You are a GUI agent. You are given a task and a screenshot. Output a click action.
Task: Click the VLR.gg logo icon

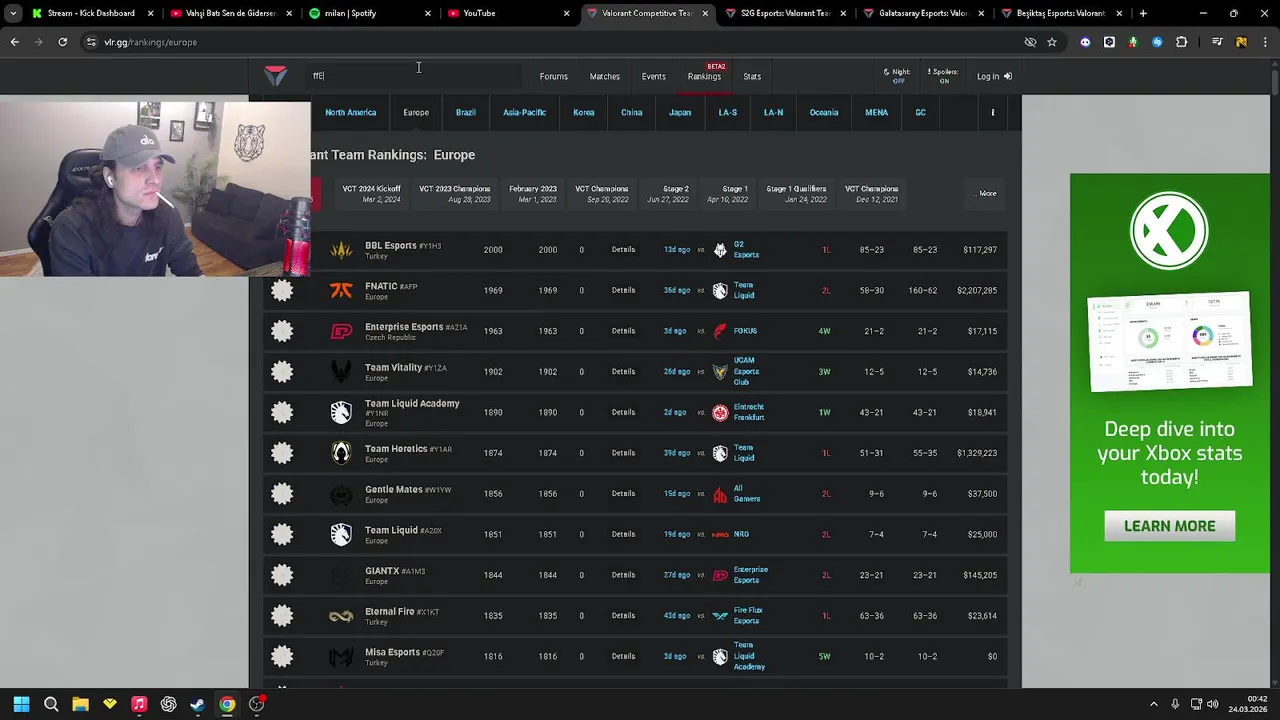275,76
